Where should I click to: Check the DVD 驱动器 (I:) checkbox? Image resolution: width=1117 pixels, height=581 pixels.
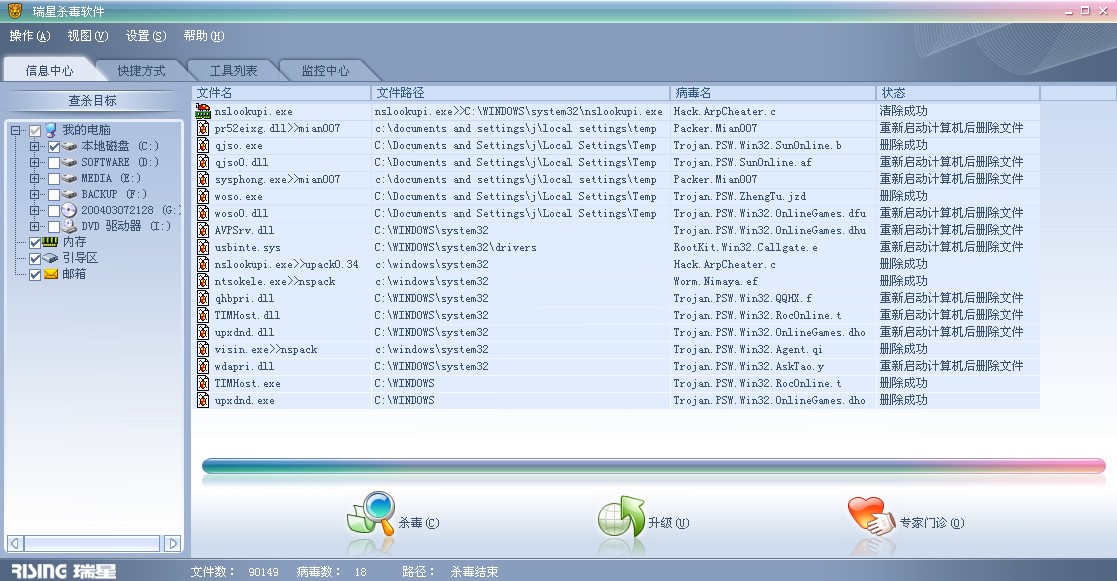pyautogui.click(x=53, y=226)
